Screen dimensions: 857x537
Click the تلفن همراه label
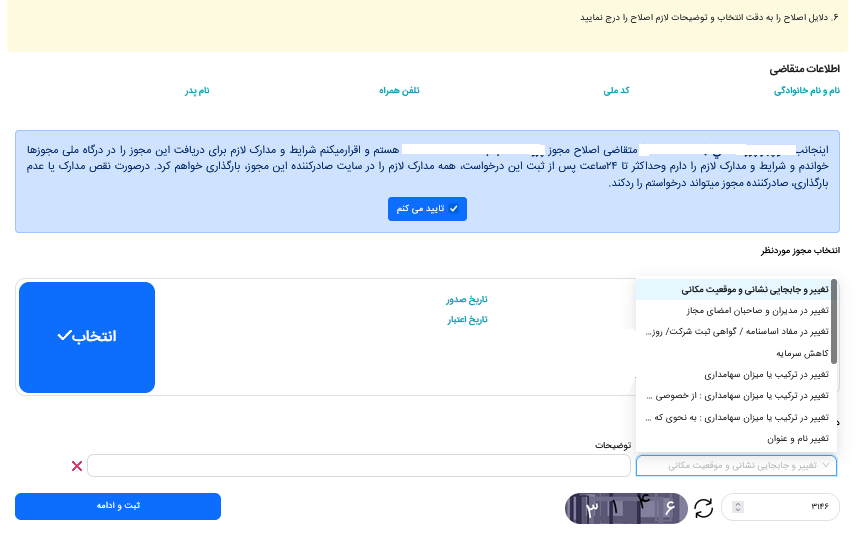pos(400,91)
